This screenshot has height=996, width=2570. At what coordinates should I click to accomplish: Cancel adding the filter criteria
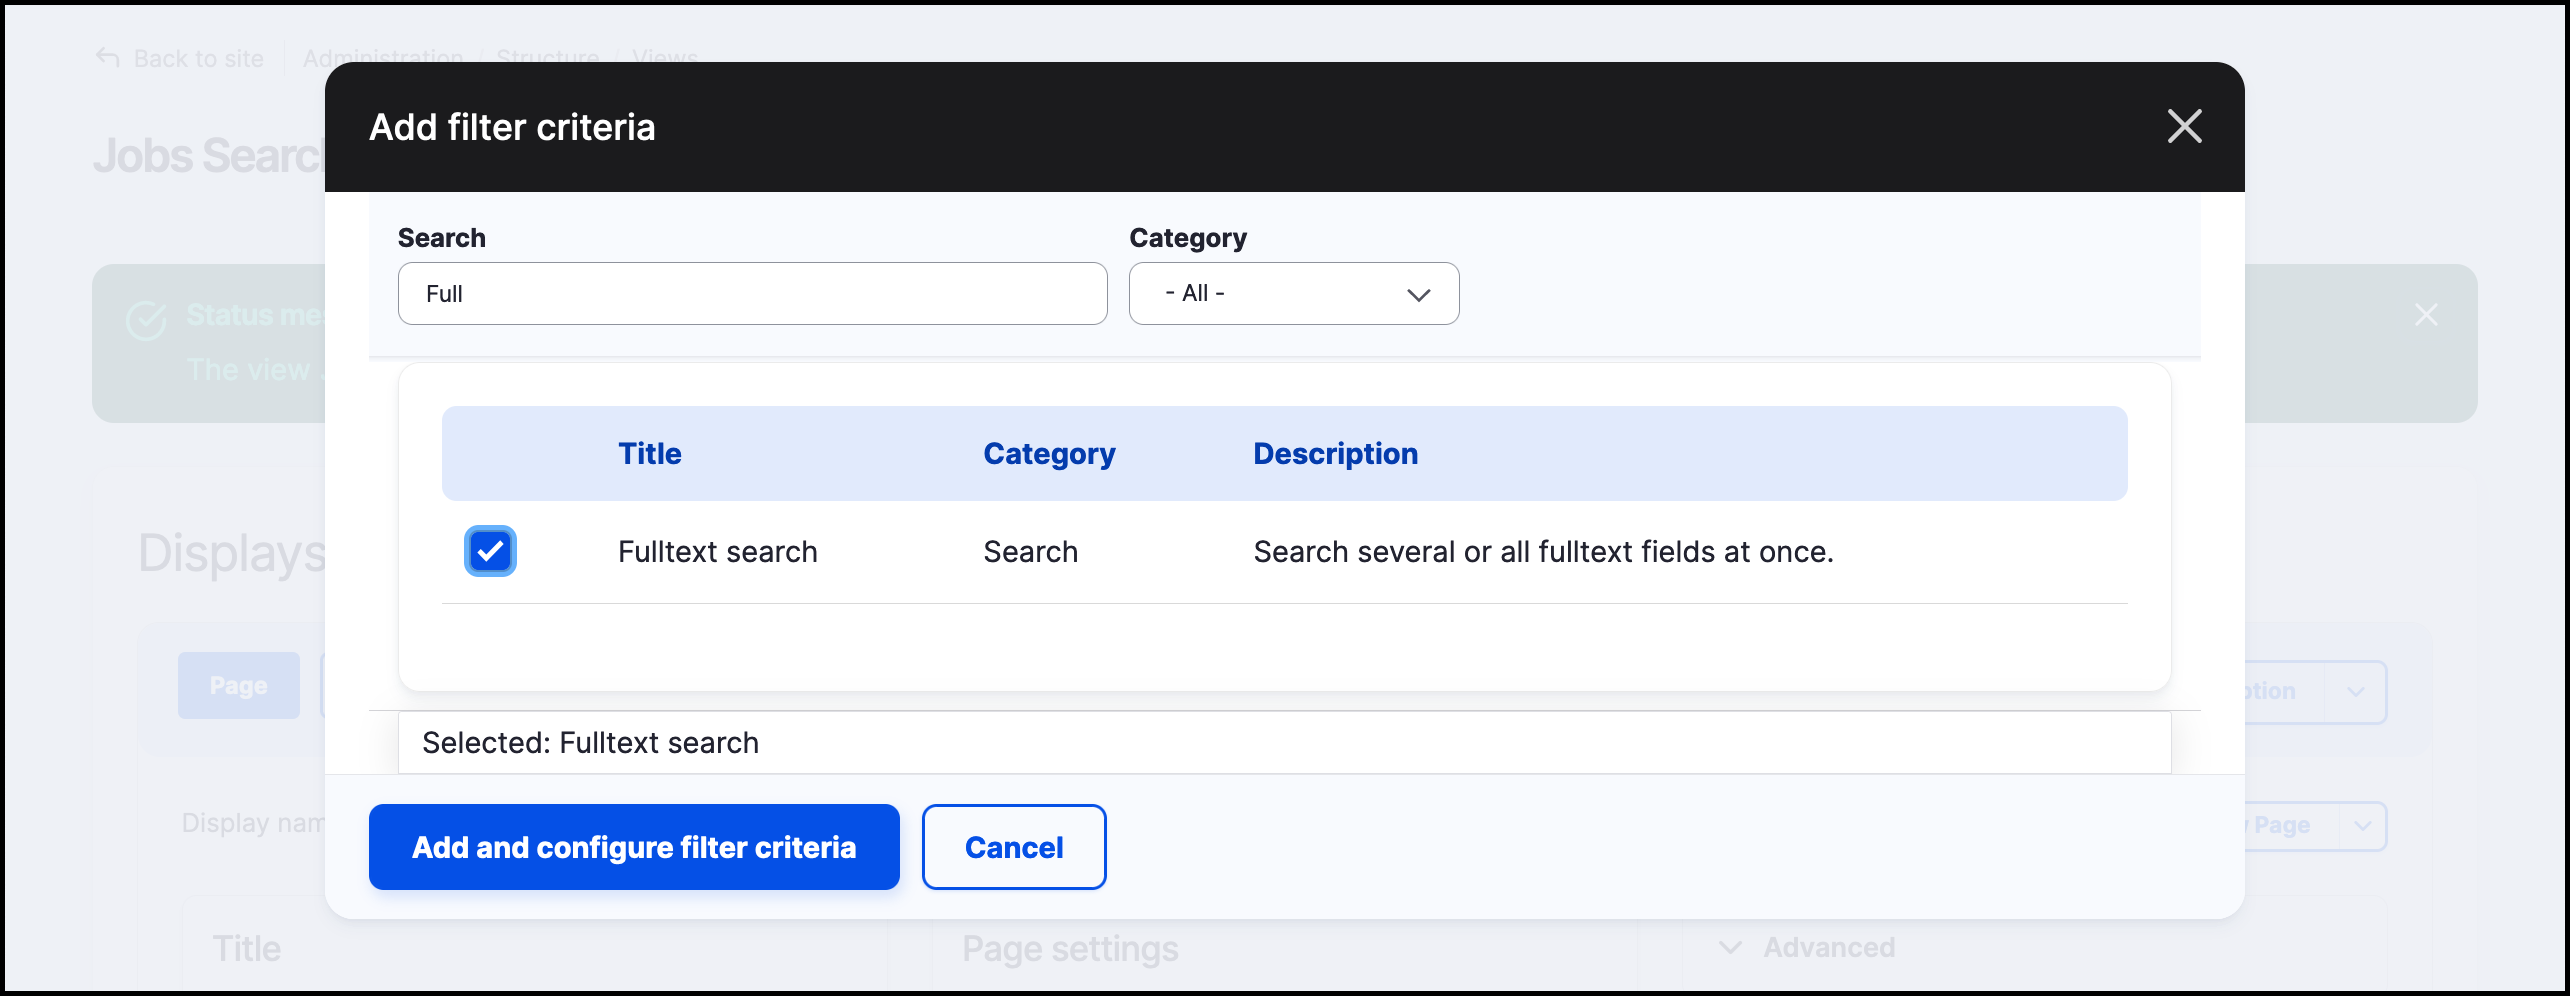coord(1013,847)
